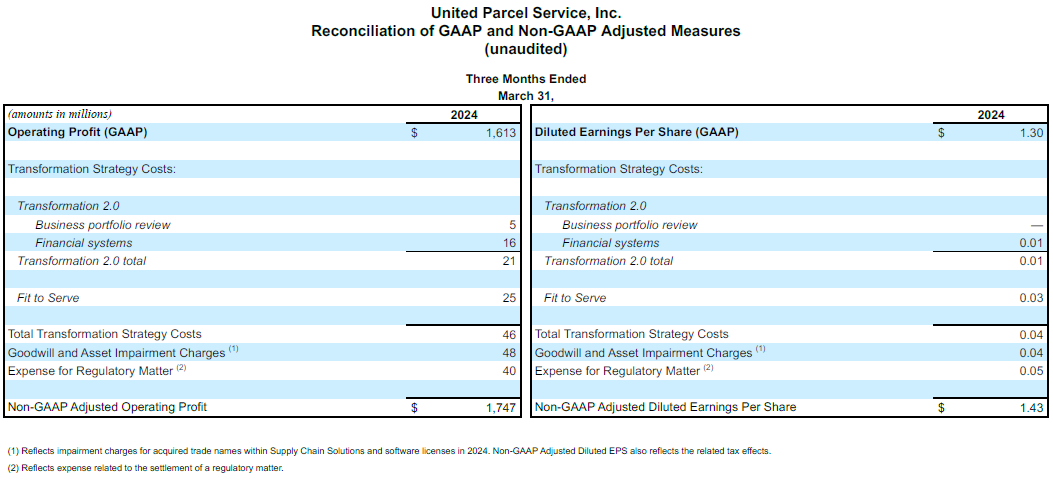Click "Total Transformation Strategy Costs" in left table
This screenshot has width=1053, height=480.
105,334
